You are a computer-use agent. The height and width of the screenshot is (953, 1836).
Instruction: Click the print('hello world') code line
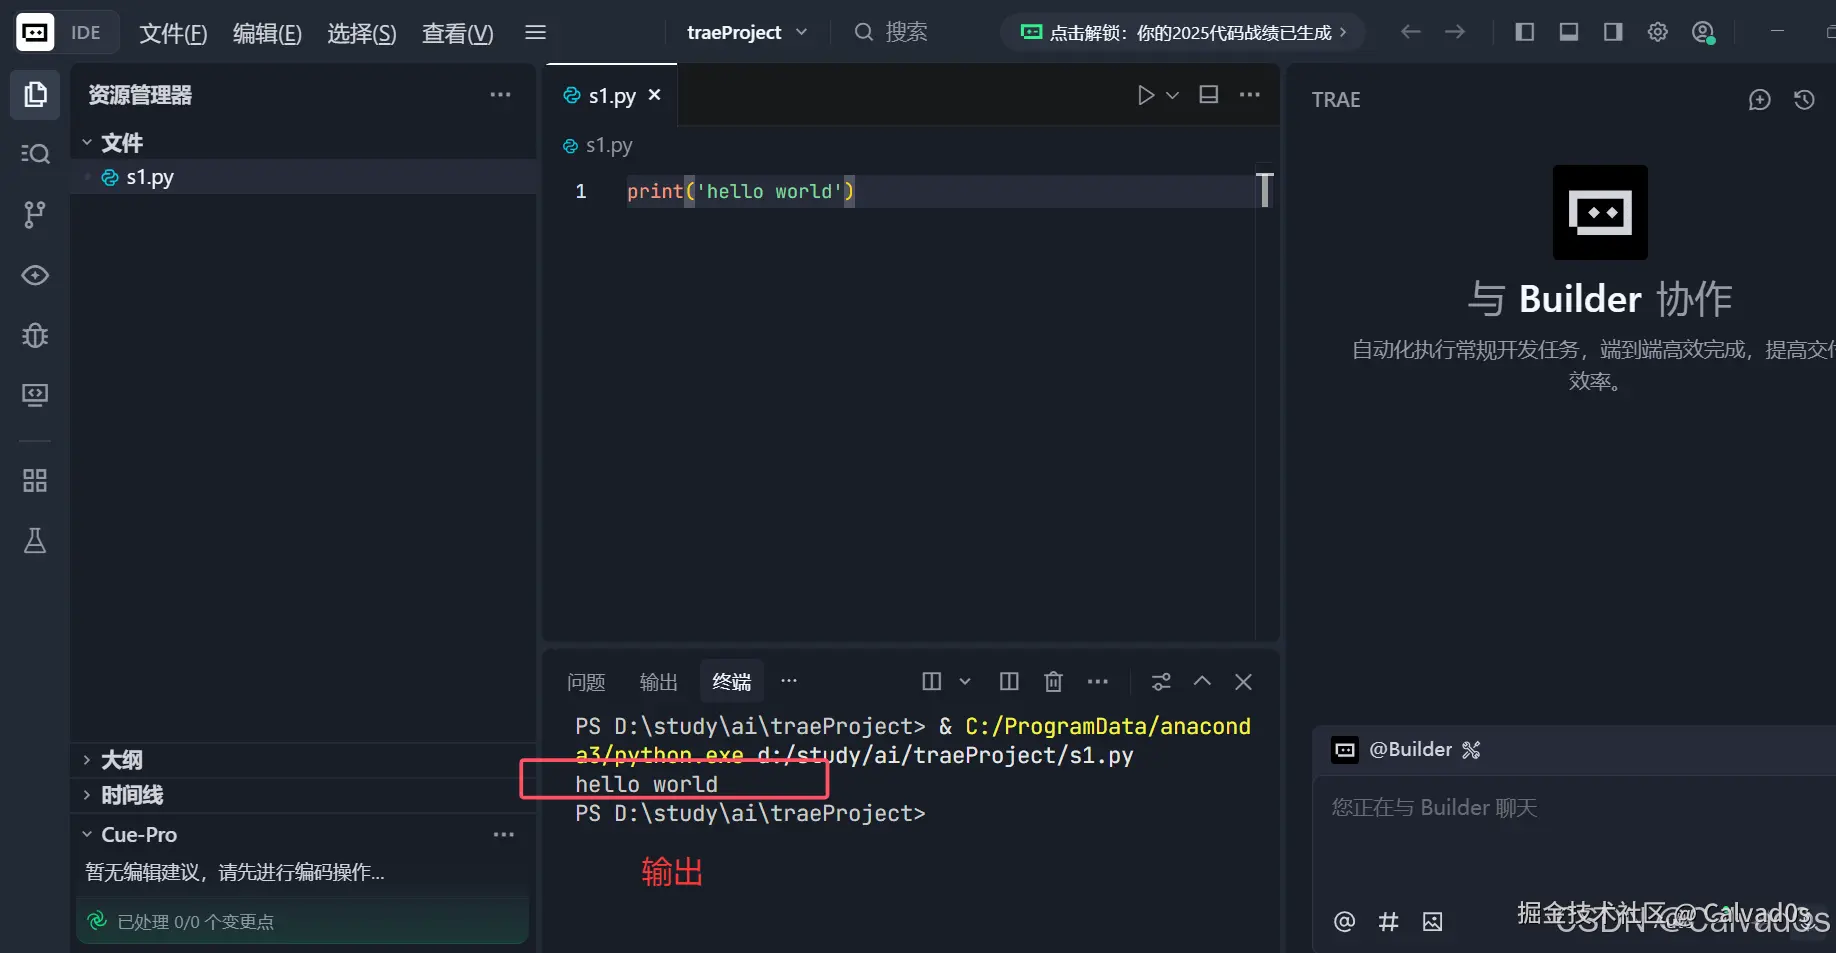click(740, 191)
